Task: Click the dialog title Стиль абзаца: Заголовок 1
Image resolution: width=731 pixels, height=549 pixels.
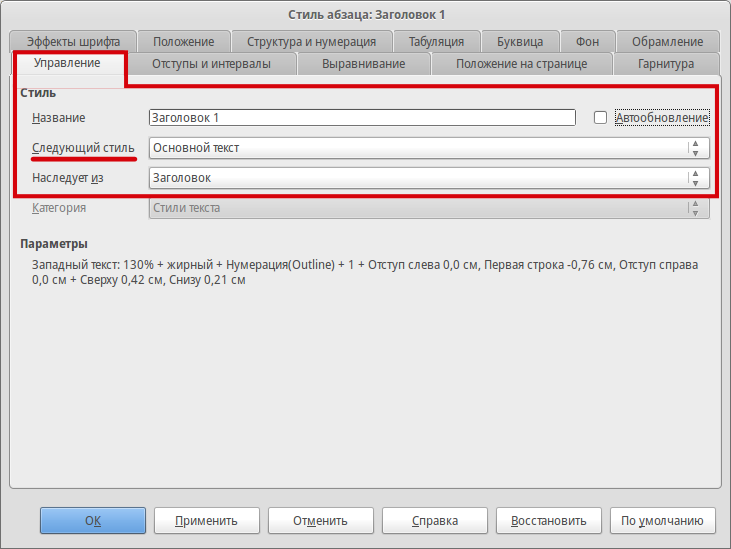Action: [366, 14]
